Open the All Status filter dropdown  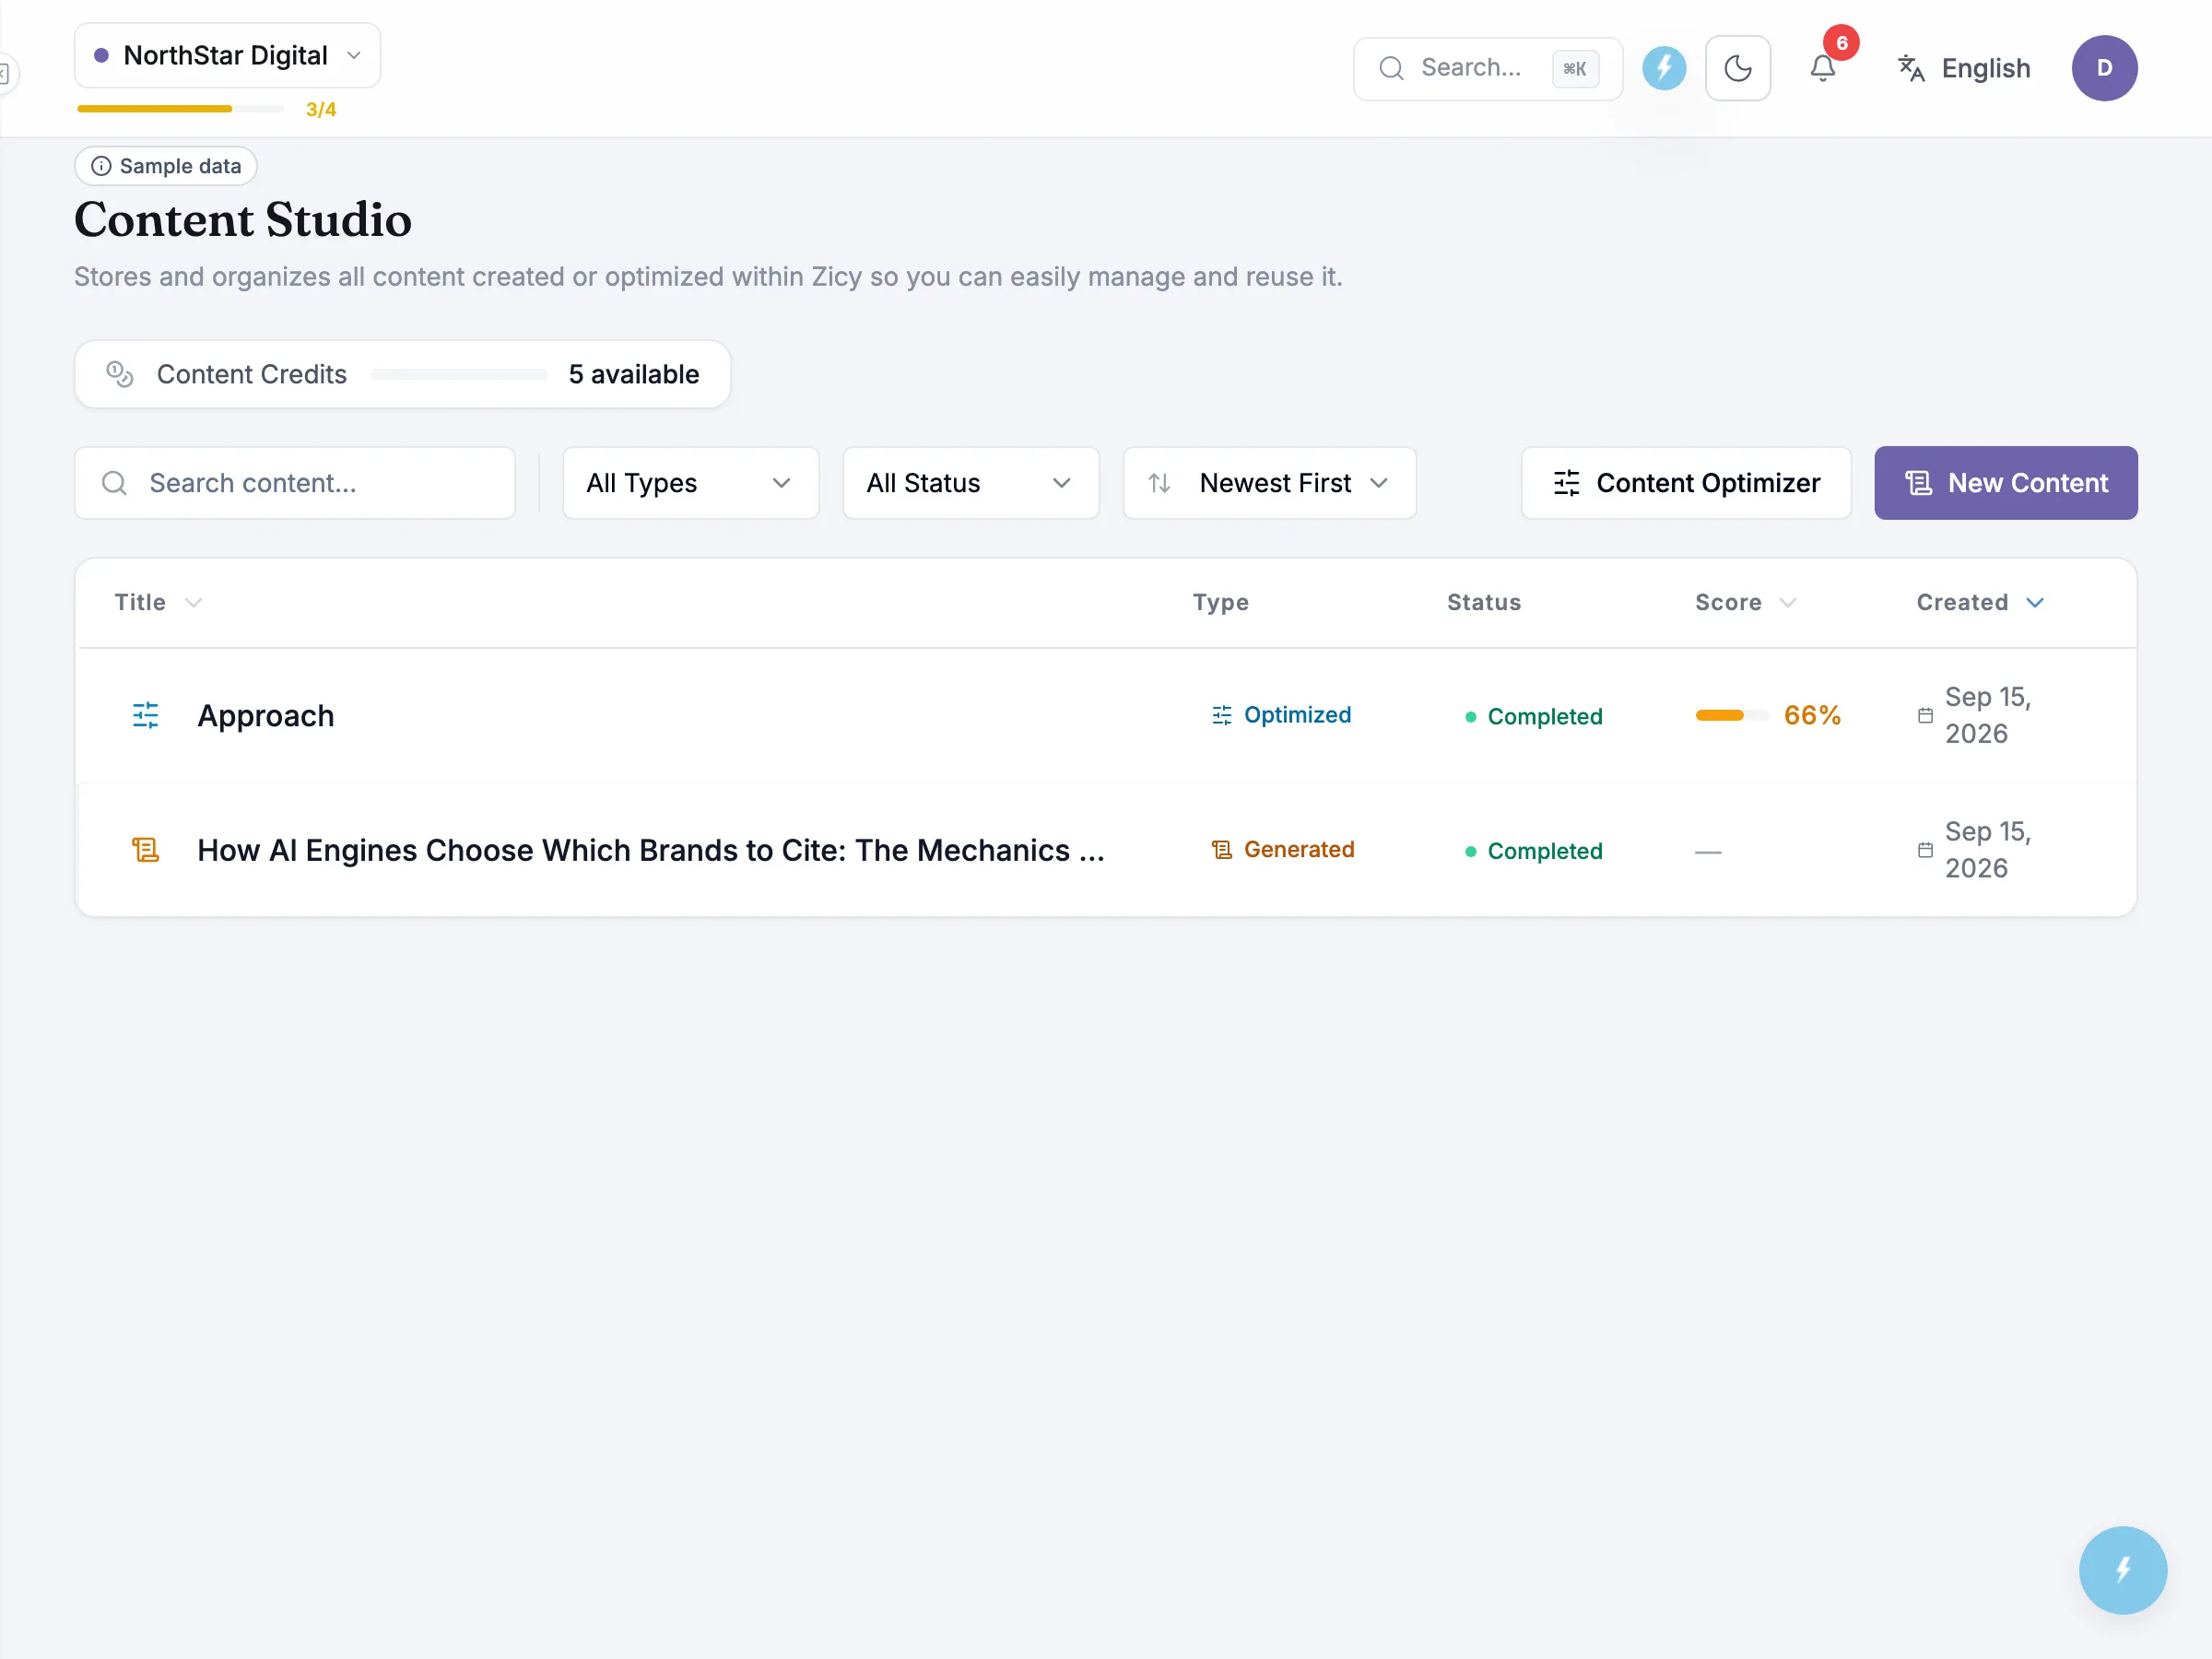click(971, 483)
